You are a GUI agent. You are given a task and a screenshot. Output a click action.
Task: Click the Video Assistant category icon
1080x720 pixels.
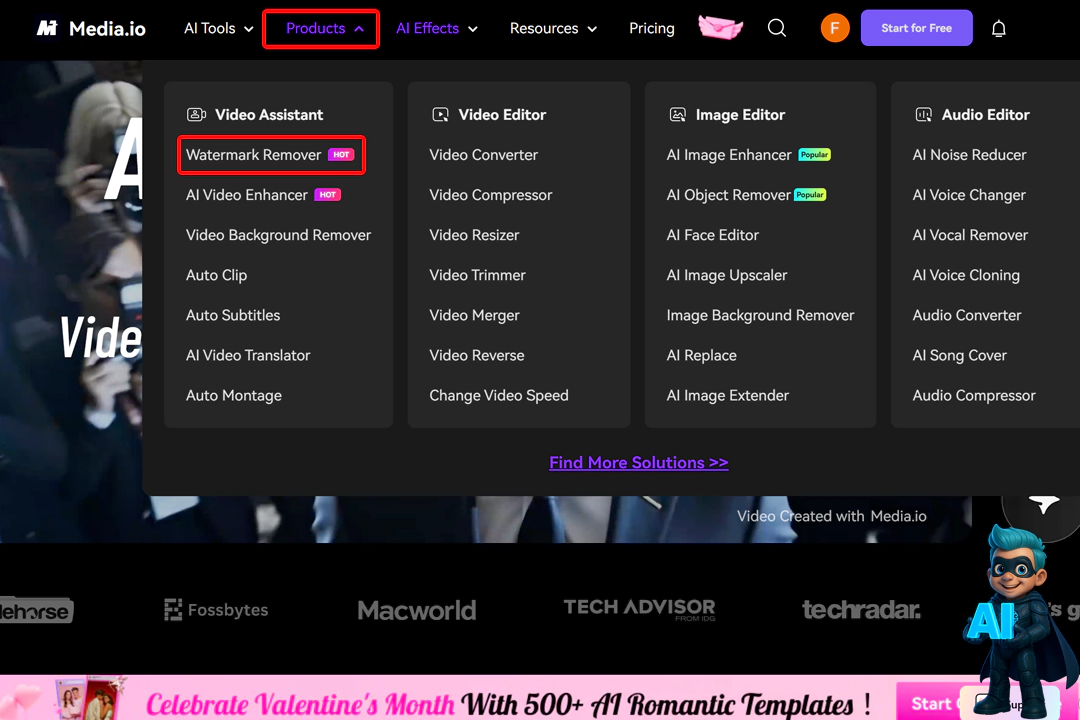197,115
